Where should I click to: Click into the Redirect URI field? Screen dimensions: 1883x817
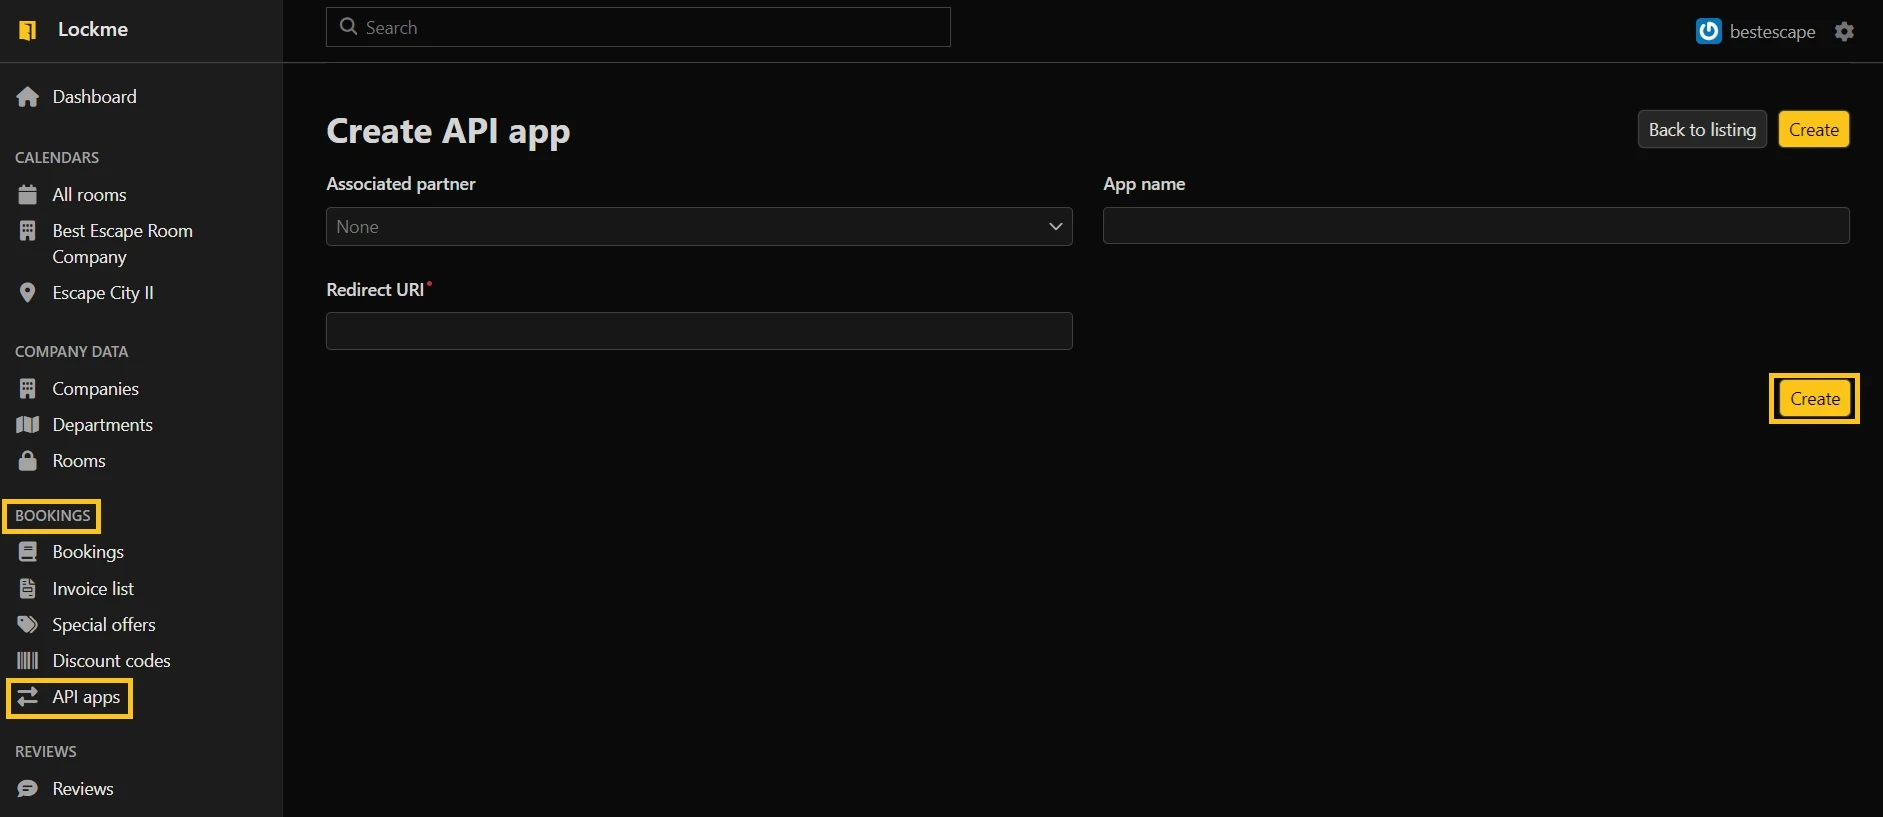tap(699, 331)
